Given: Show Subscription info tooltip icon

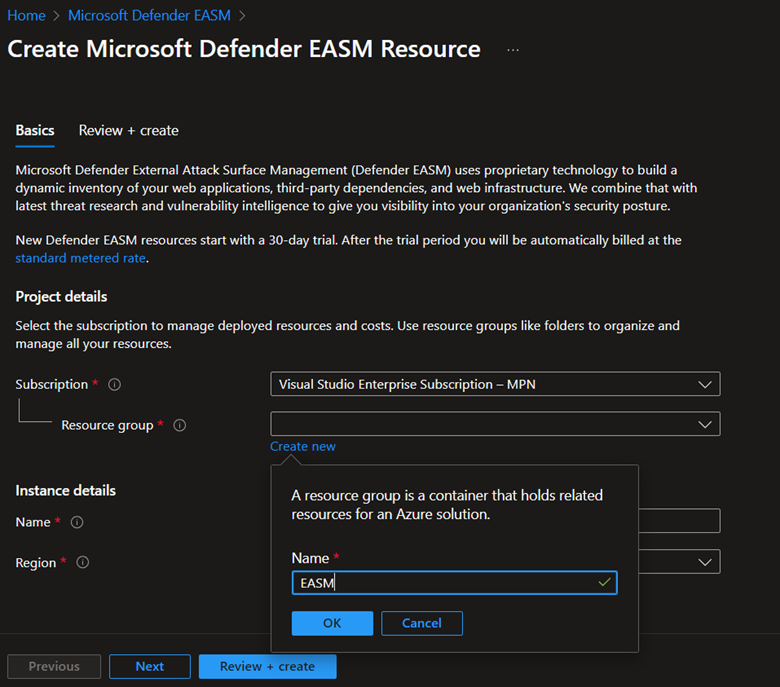Looking at the screenshot, I should (114, 385).
